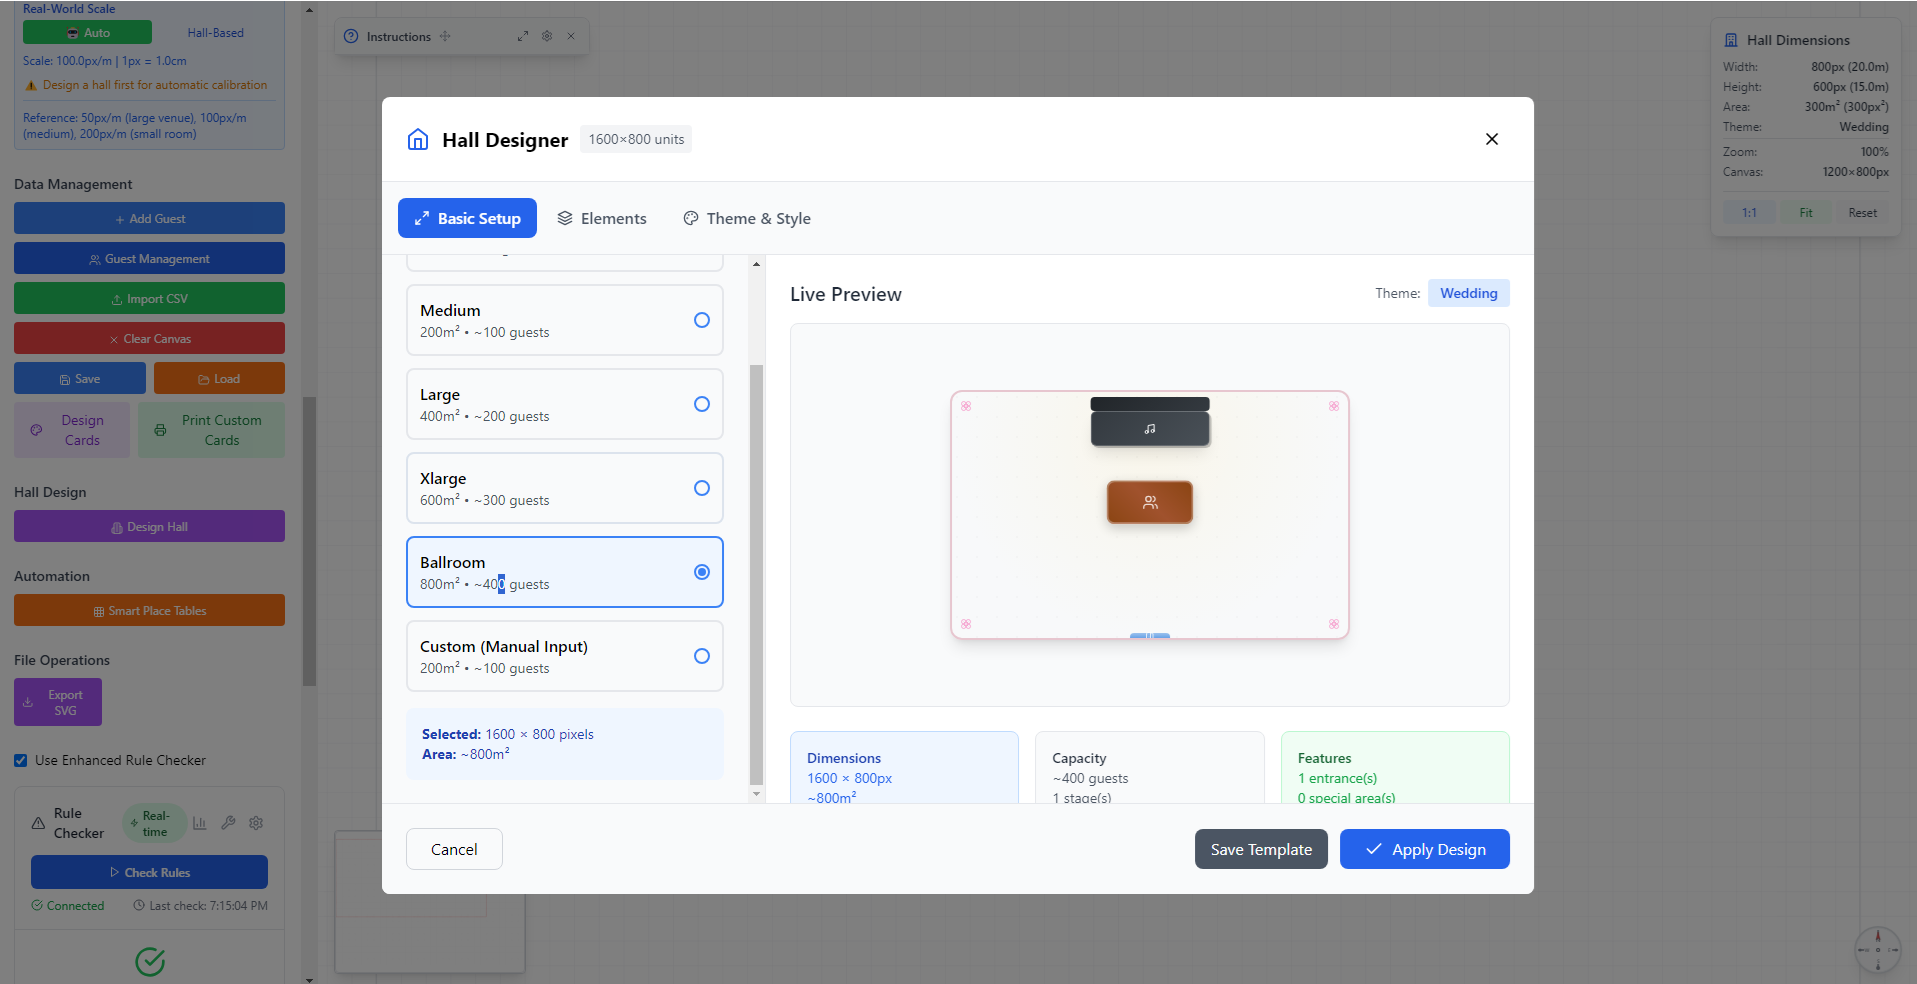
Task: Close the Hall Designer dialog
Action: [1491, 139]
